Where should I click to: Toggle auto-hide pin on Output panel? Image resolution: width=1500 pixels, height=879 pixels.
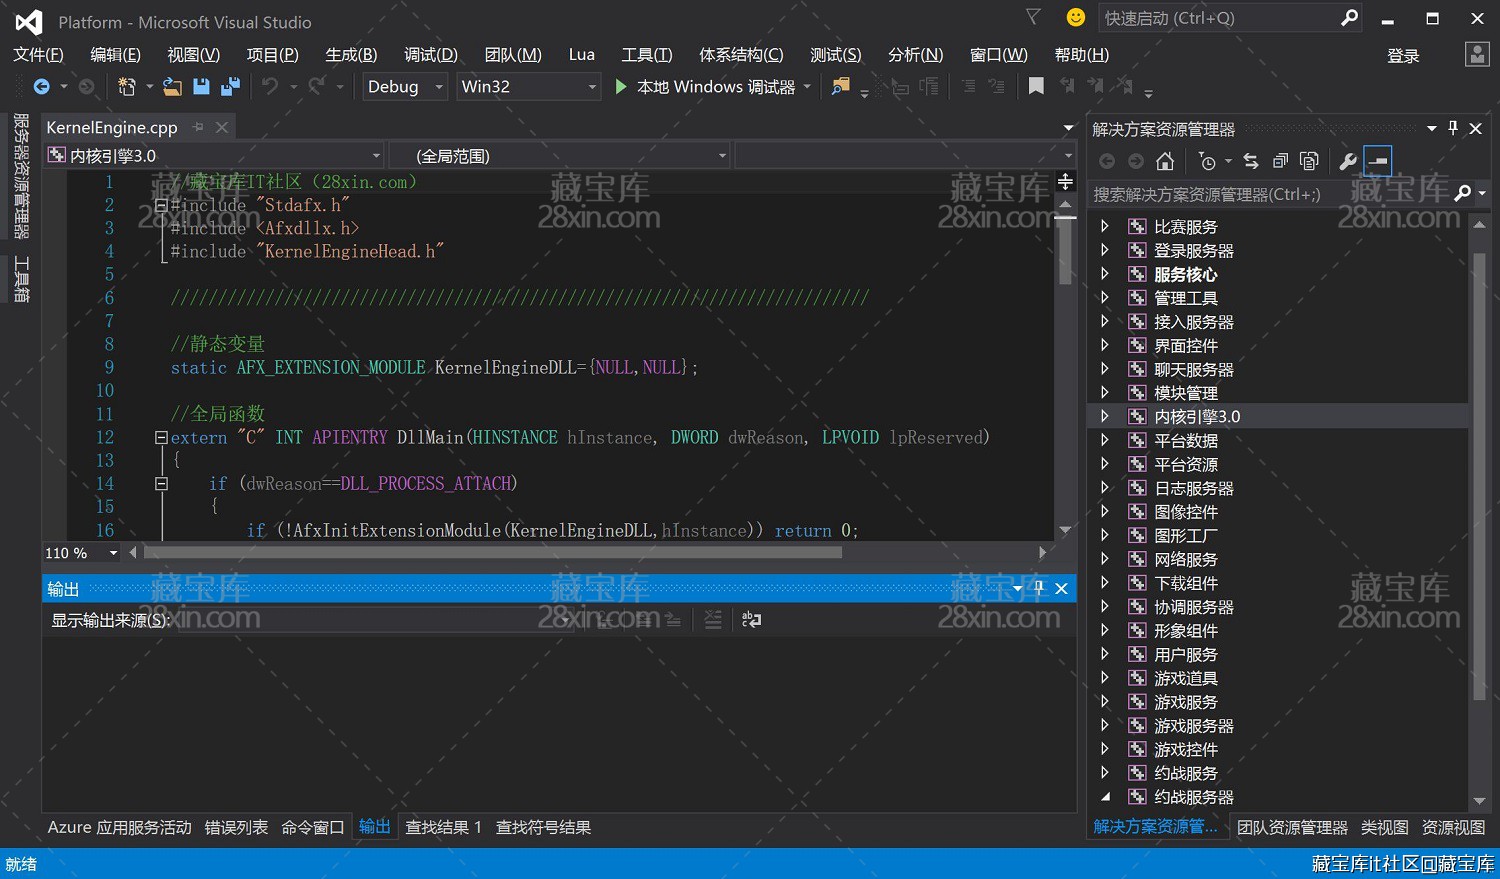tap(1039, 588)
